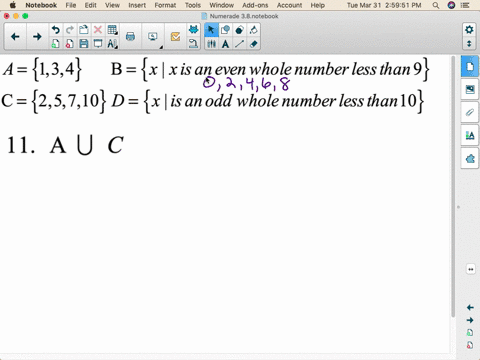Open the Add-ons menu
The width and height of the screenshot is (480, 360).
255,5
